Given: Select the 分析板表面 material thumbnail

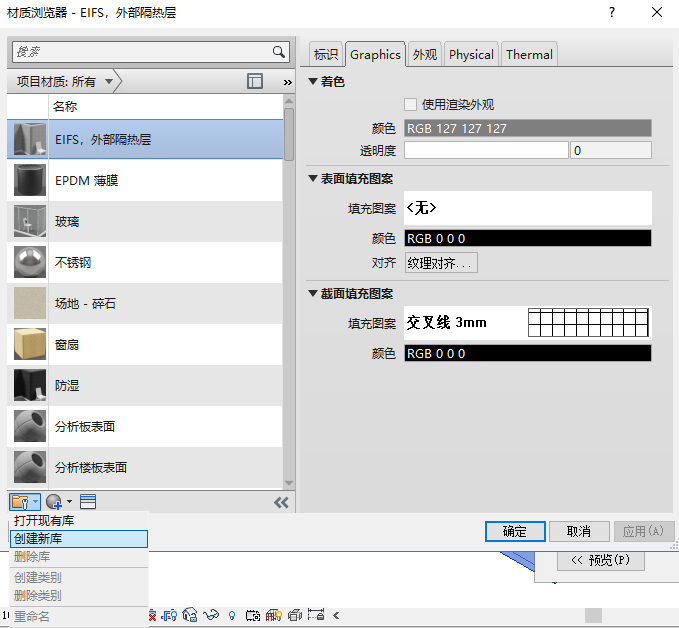Looking at the screenshot, I should tap(29, 426).
